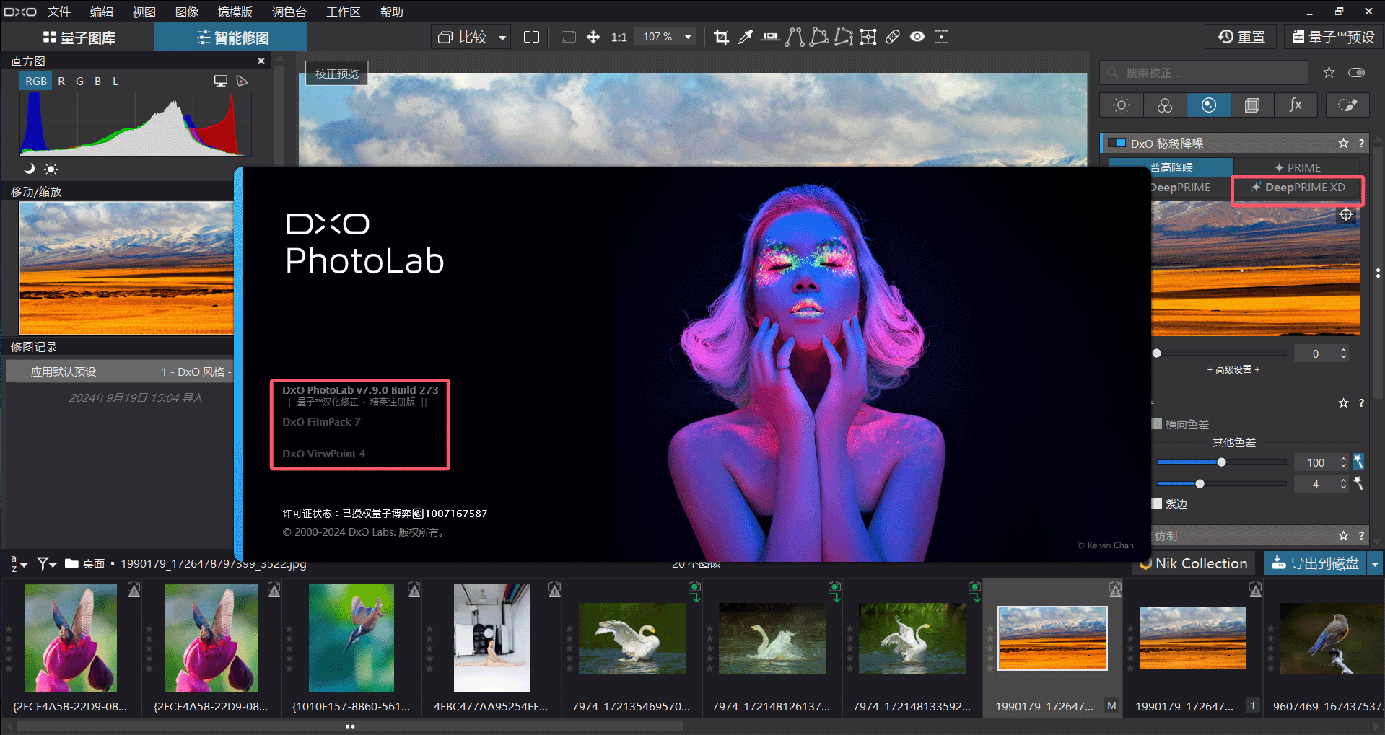This screenshot has height=735, width=1385.
Task: Adjust the chromatic aberration slider at 100
Action: (x=1221, y=462)
